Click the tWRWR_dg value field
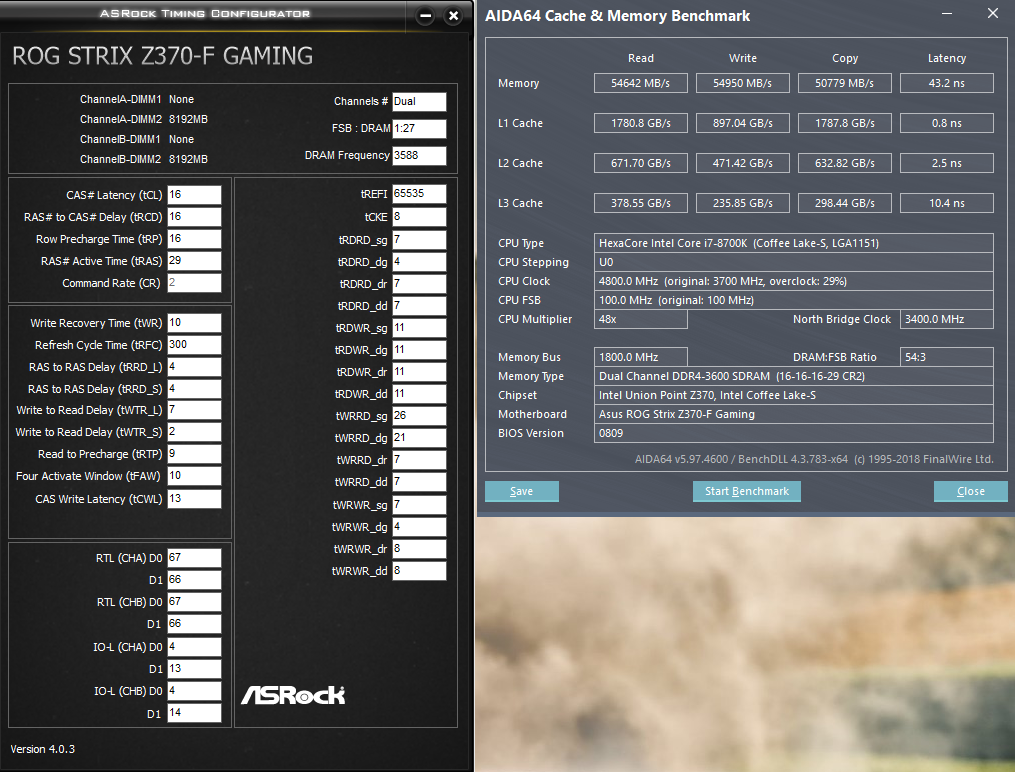The width and height of the screenshot is (1015, 772). pos(419,527)
